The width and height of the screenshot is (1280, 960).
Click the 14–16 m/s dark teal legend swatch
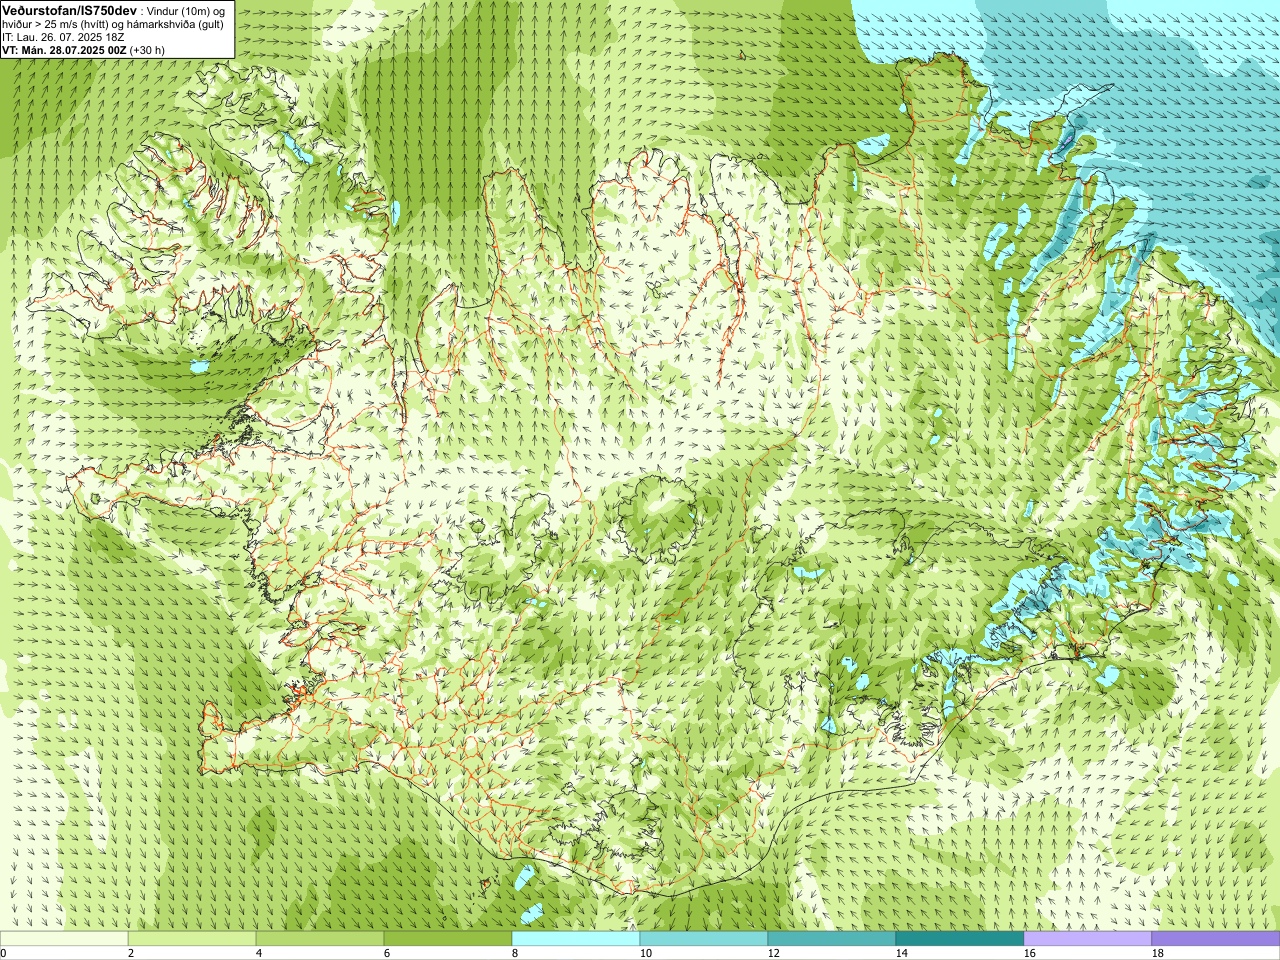pos(960,939)
